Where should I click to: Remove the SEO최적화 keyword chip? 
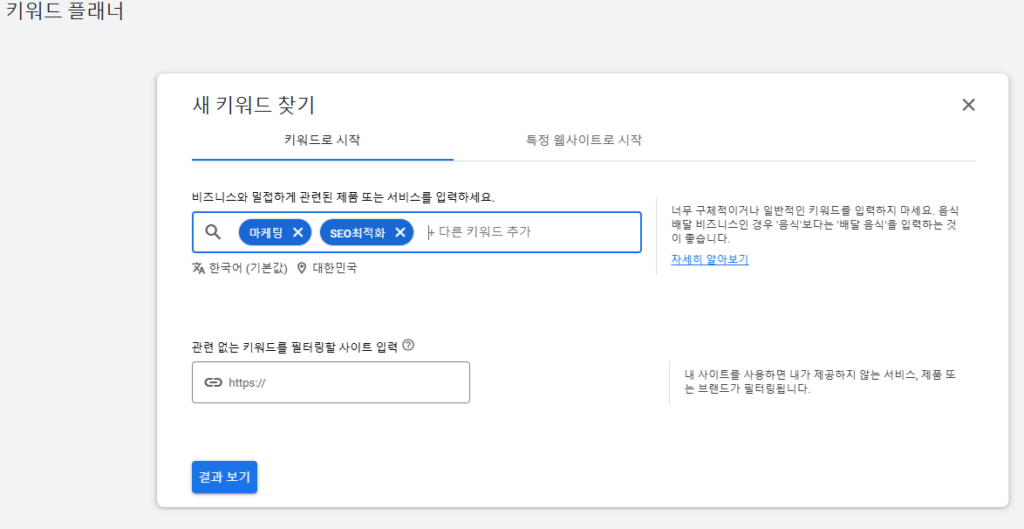400,232
